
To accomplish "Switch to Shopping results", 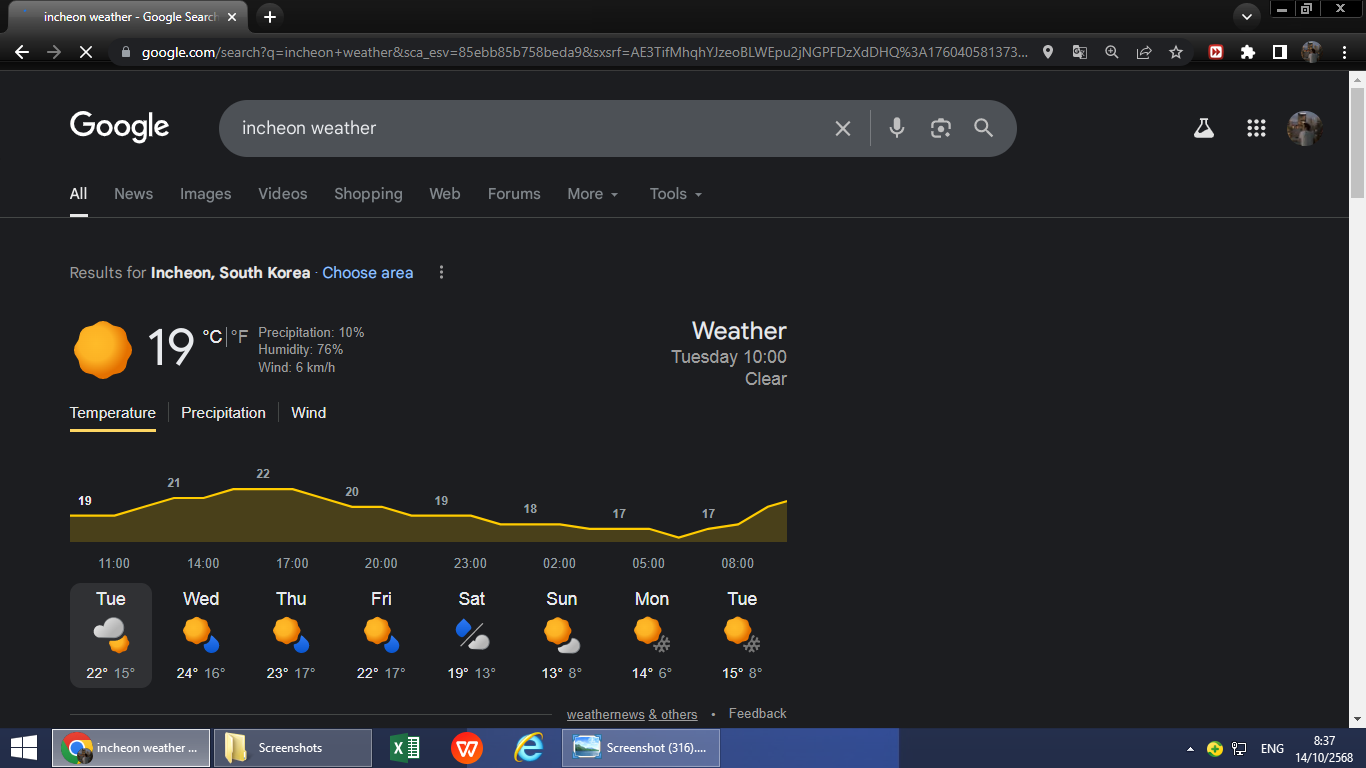I will 368,194.
